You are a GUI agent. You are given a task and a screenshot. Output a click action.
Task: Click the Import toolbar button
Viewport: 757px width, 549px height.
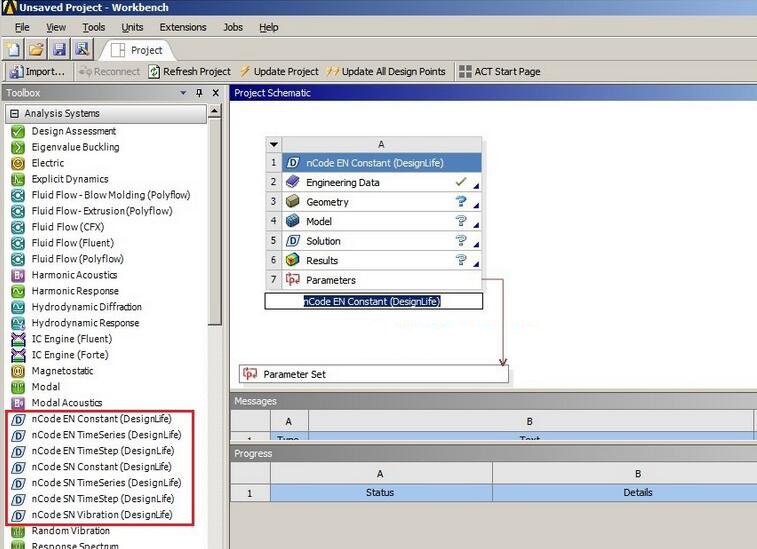point(37,71)
